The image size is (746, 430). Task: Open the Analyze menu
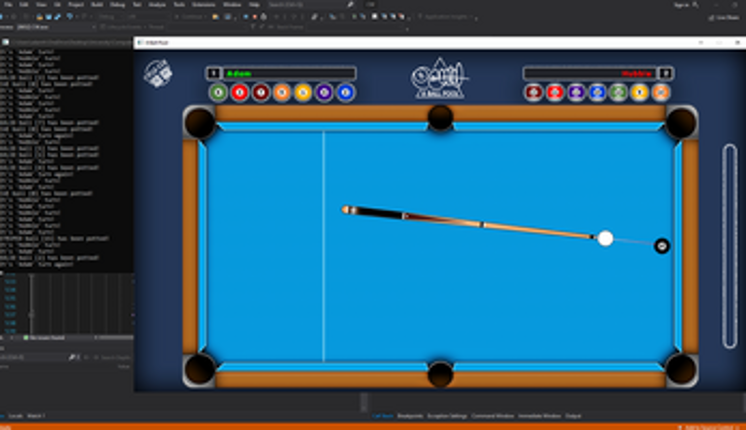click(157, 4)
